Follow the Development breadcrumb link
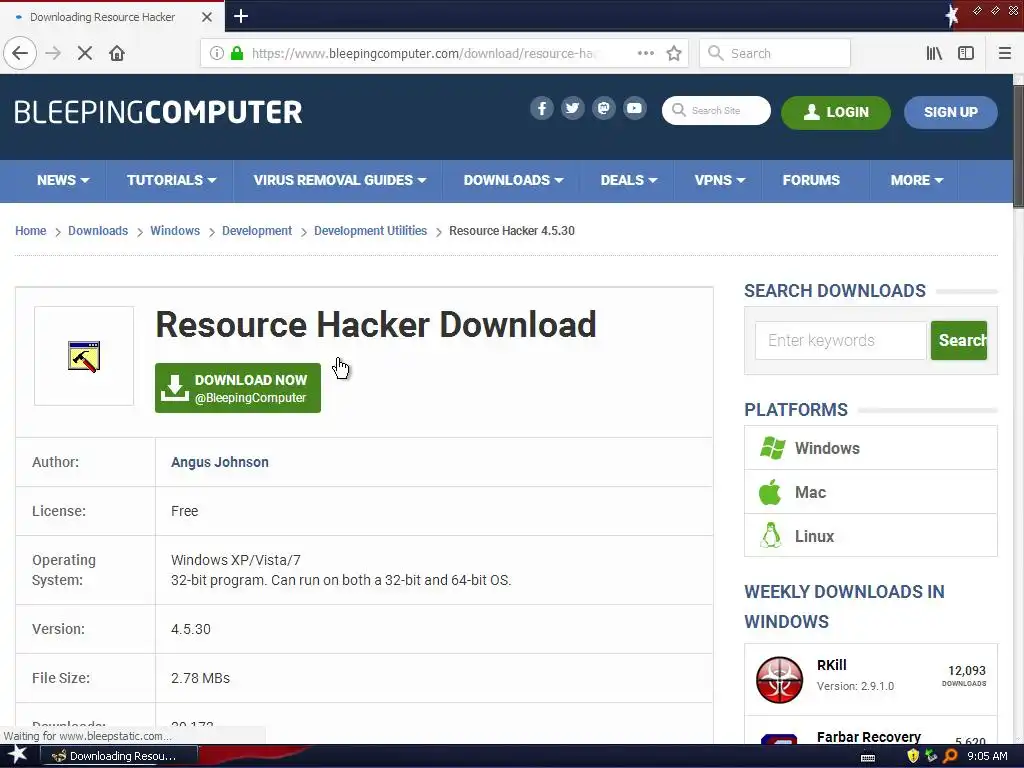 [257, 231]
